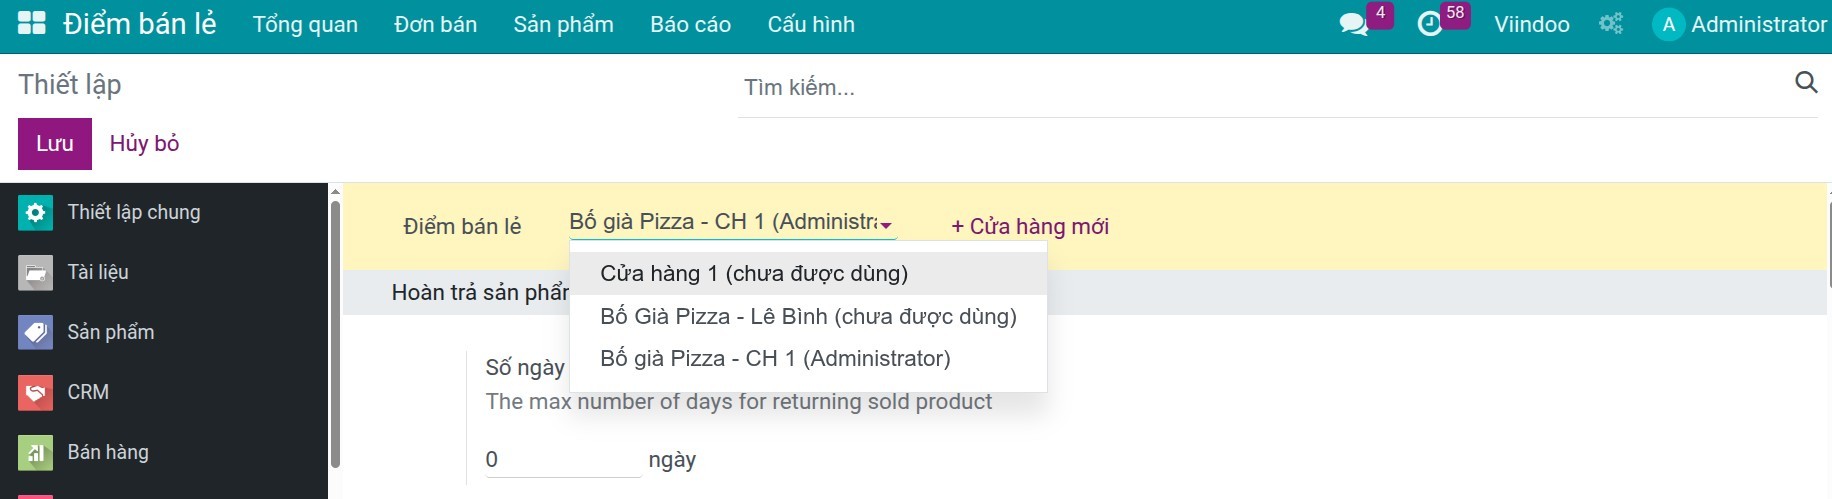
Task: Open the activities clock icon
Action: click(x=1430, y=24)
